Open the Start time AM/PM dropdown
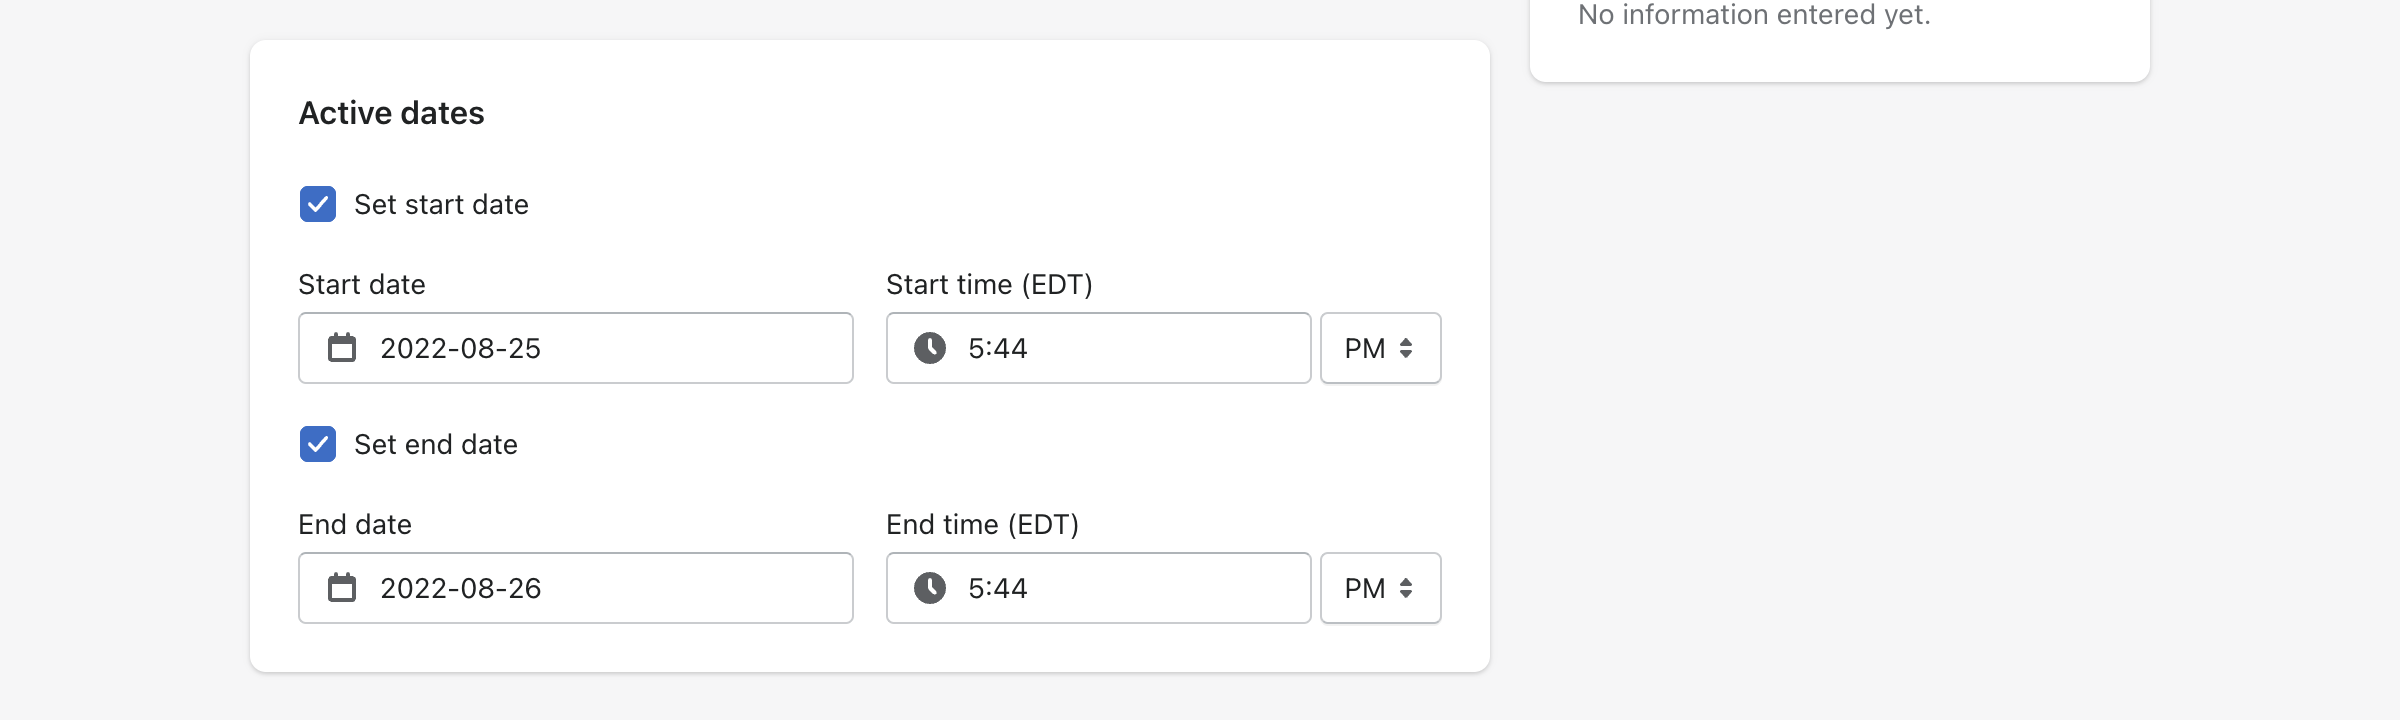This screenshot has height=720, width=2400. pyautogui.click(x=1380, y=348)
